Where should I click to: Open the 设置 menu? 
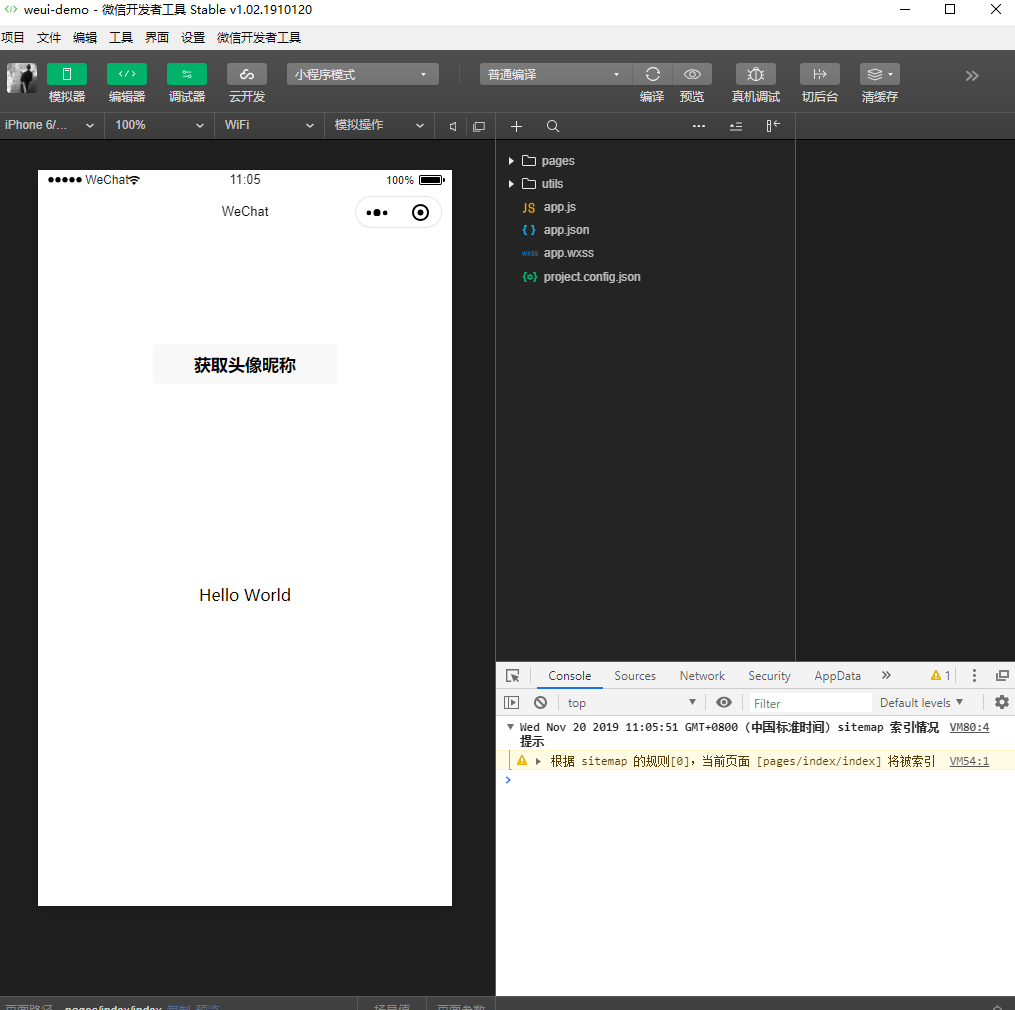(193, 38)
